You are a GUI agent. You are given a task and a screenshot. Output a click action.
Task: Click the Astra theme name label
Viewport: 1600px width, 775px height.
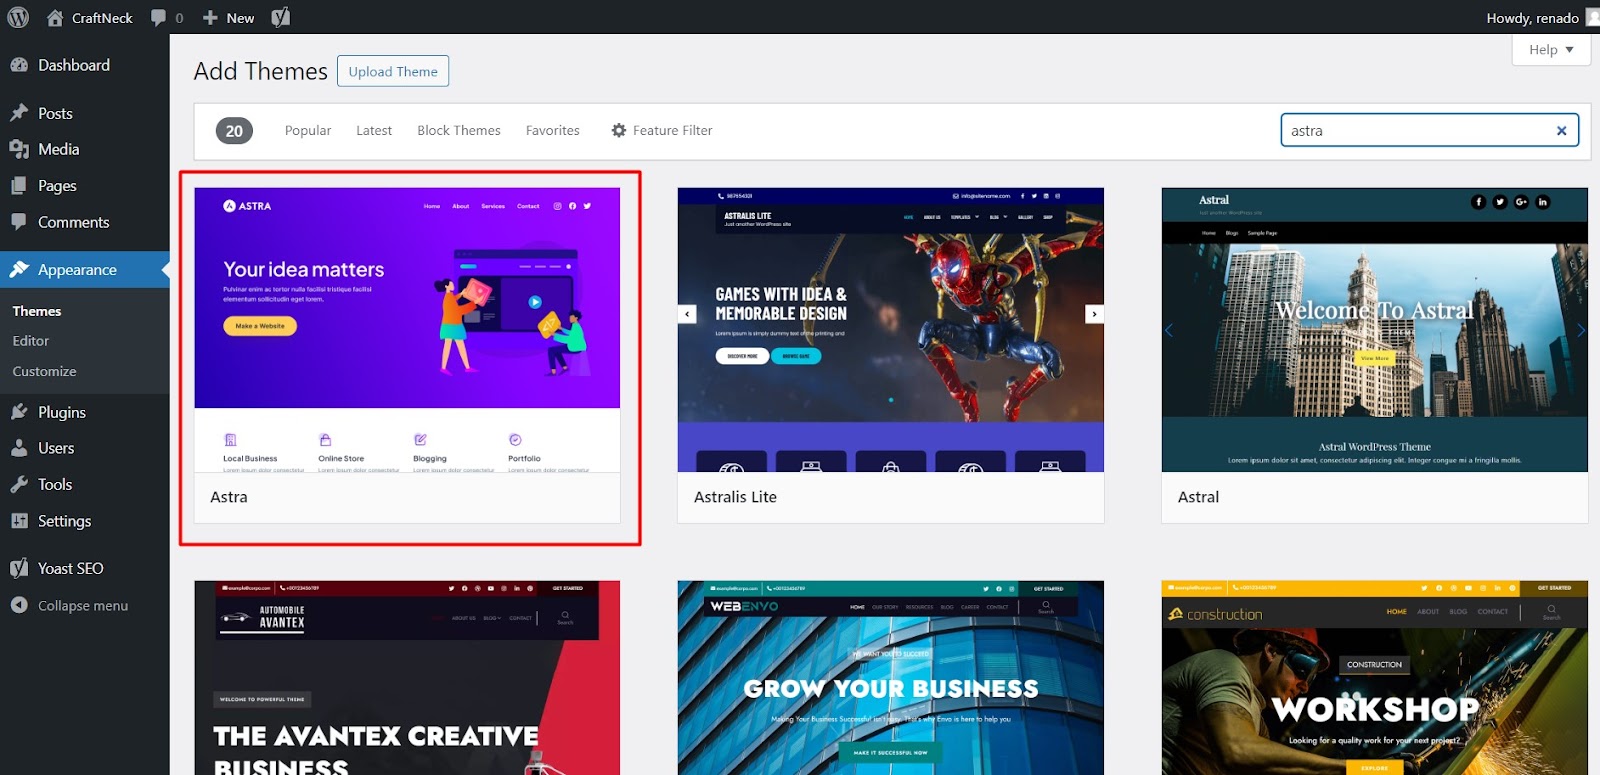coord(229,497)
